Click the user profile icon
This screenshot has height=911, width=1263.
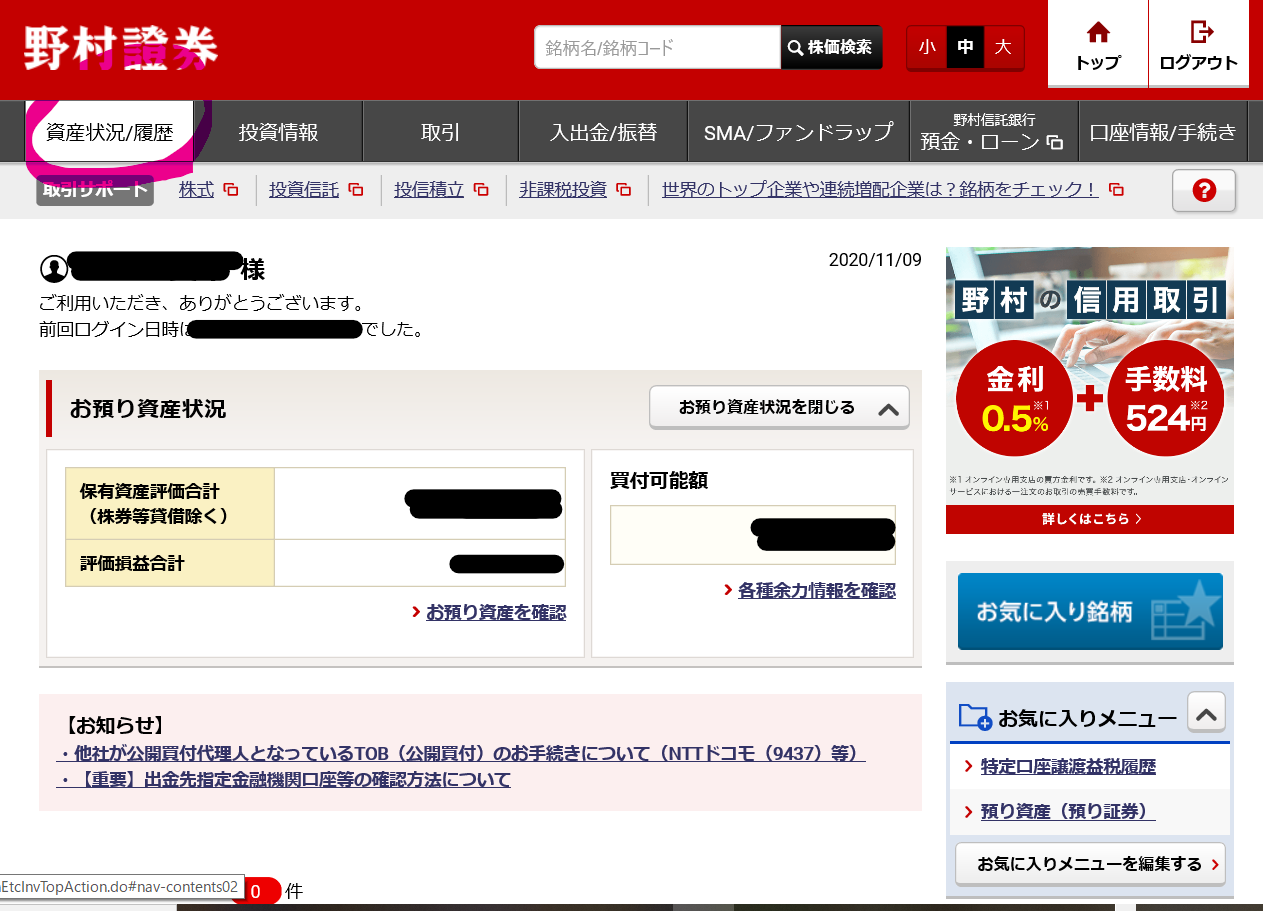click(53, 268)
